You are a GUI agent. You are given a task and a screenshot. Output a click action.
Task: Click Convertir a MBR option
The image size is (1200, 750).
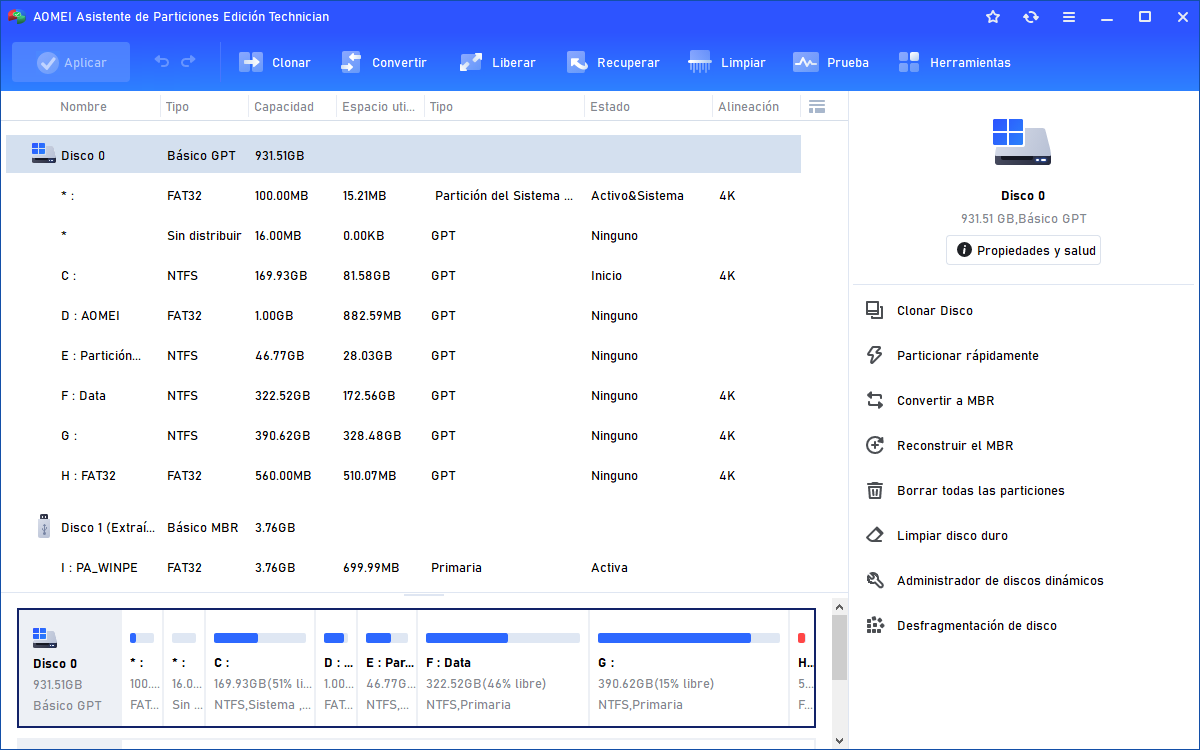pyautogui.click(x=945, y=401)
